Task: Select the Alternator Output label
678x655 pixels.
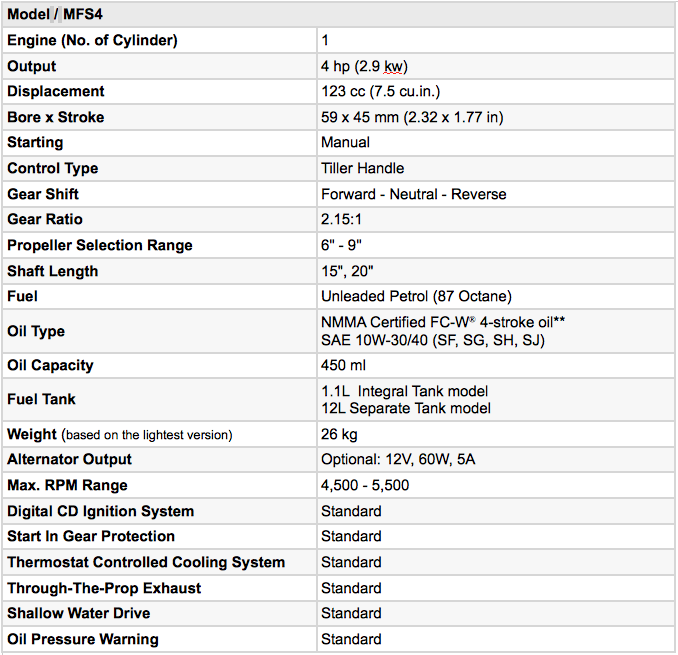Action: [x=69, y=459]
